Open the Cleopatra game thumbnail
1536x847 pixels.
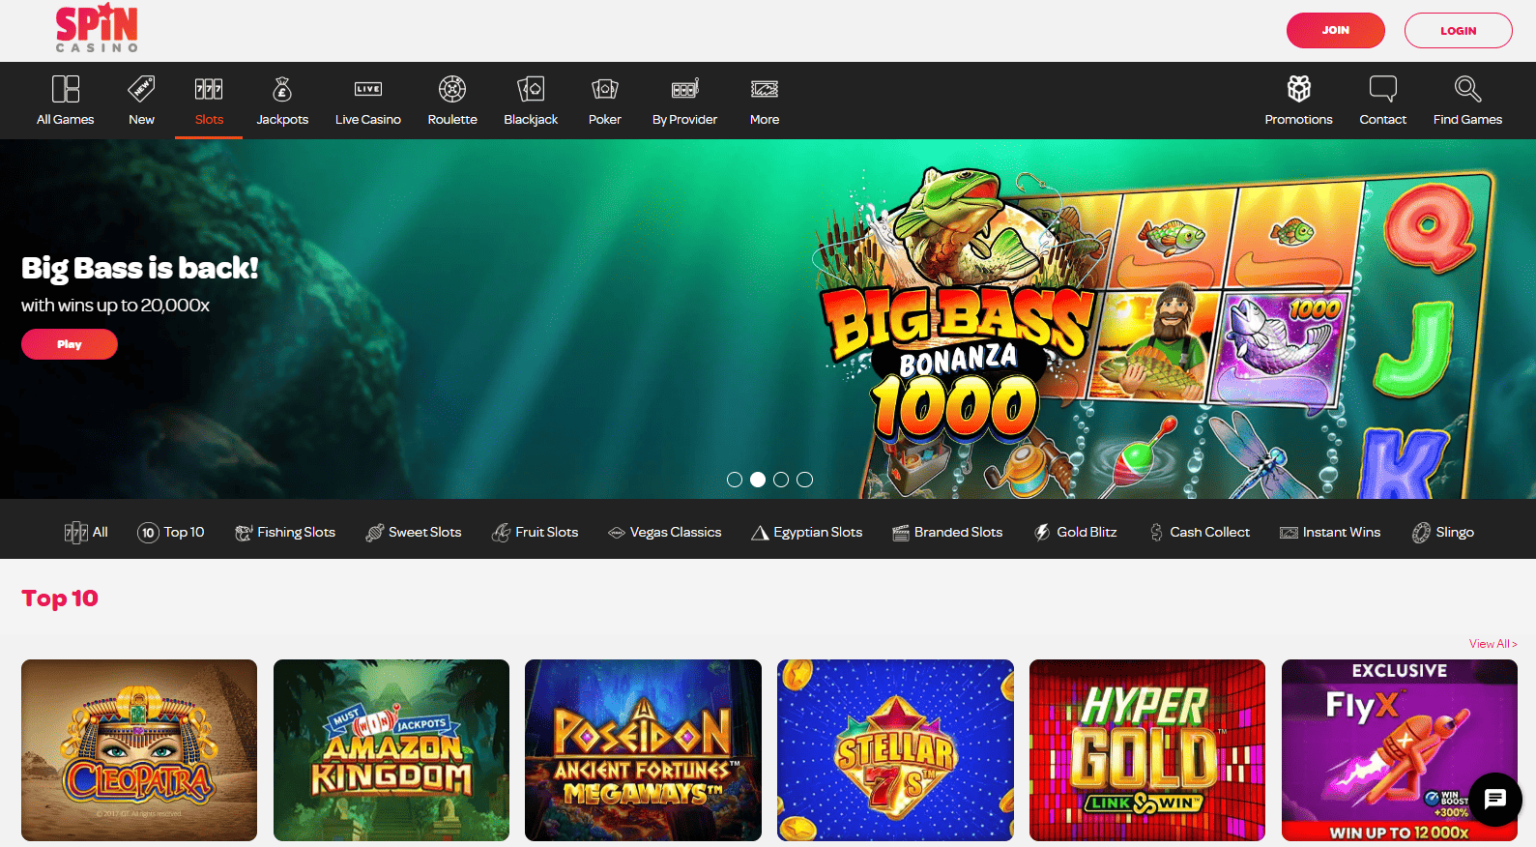point(138,749)
